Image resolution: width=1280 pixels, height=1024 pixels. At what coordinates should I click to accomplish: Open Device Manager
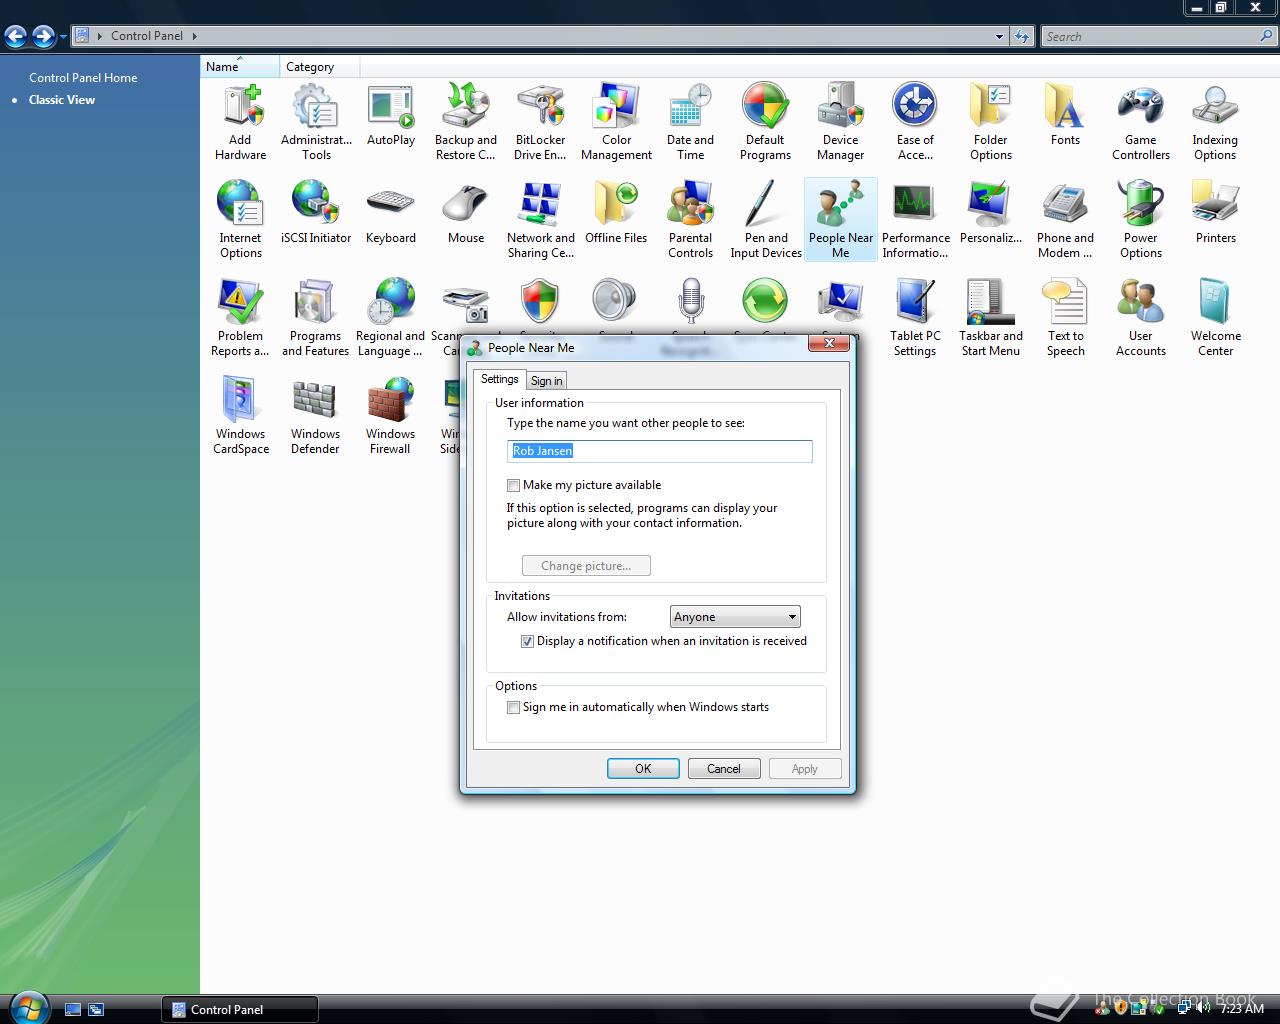(840, 122)
